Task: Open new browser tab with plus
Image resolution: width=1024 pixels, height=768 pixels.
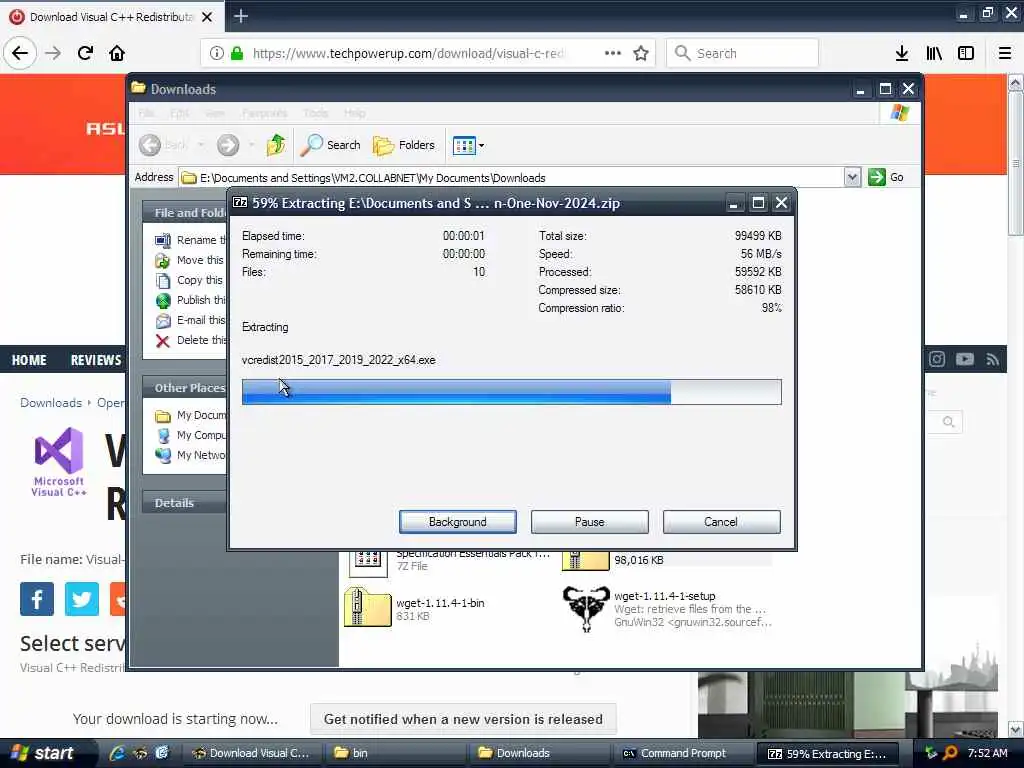Action: [x=241, y=16]
